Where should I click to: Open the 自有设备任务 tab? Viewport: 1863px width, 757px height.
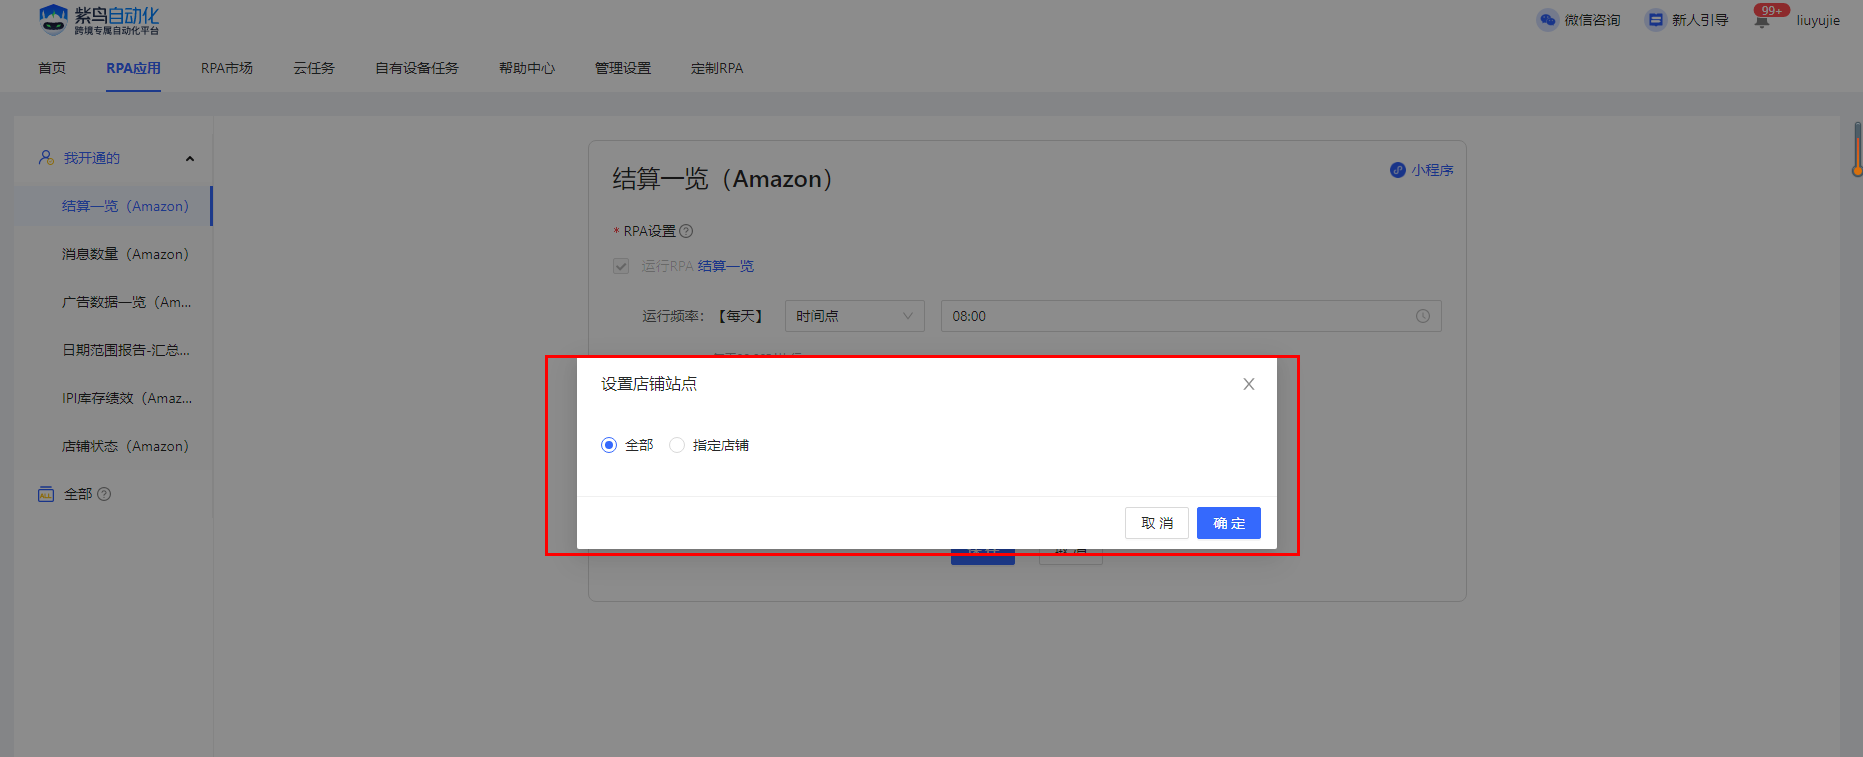click(x=417, y=68)
